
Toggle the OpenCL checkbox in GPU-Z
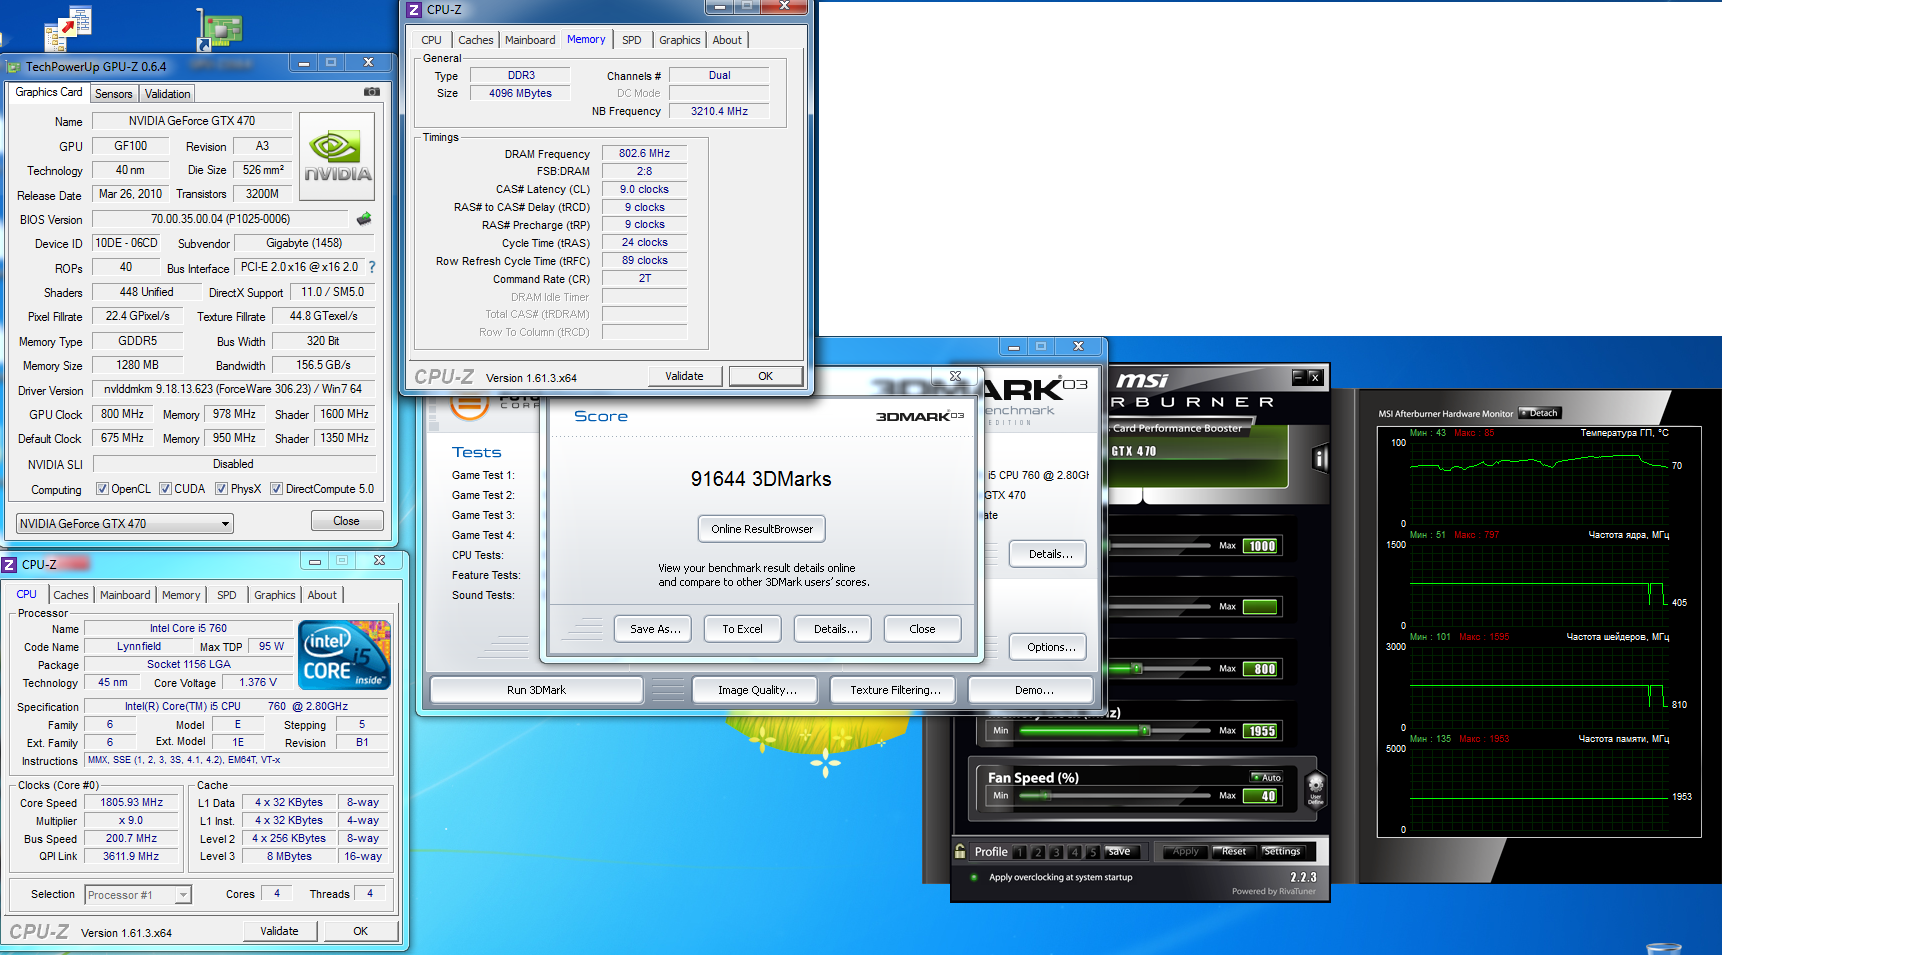pyautogui.click(x=102, y=489)
